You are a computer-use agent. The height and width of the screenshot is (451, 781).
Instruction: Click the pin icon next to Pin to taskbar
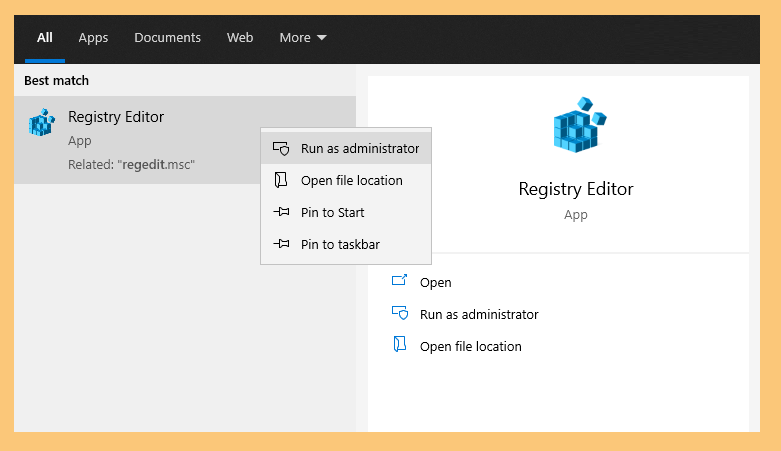point(281,244)
